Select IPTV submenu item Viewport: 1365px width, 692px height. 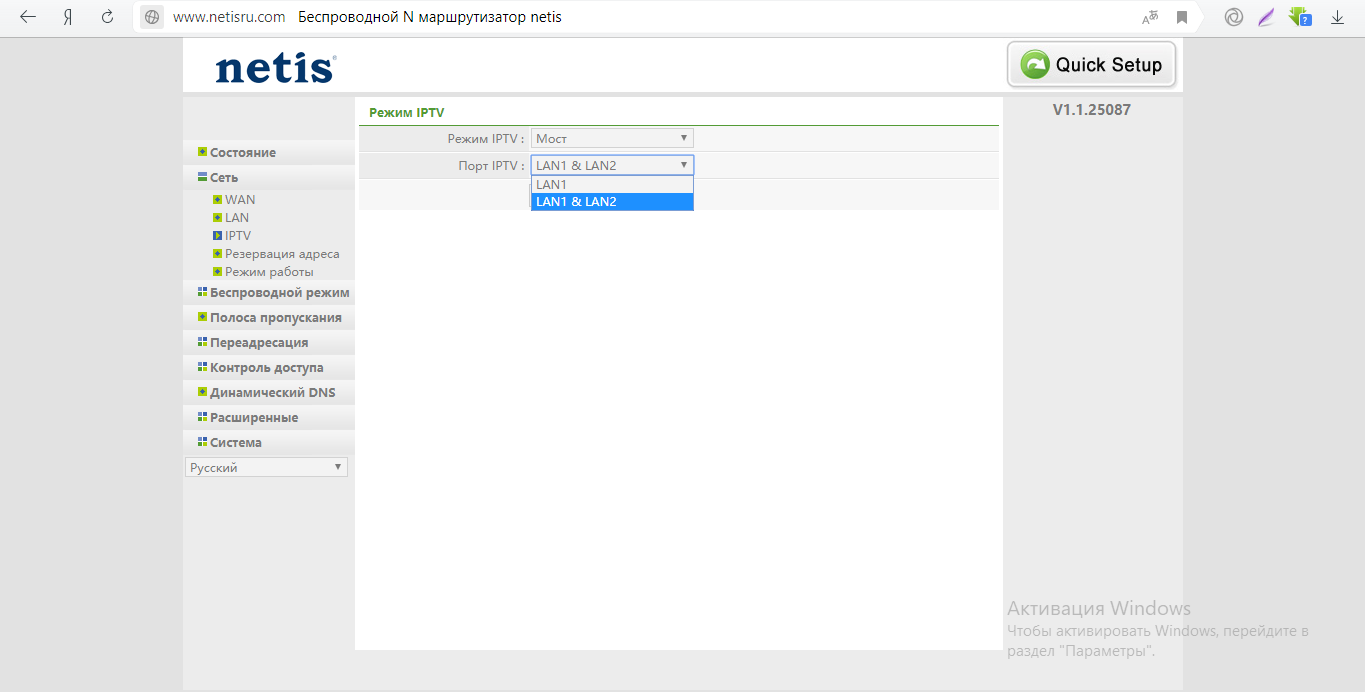[238, 235]
